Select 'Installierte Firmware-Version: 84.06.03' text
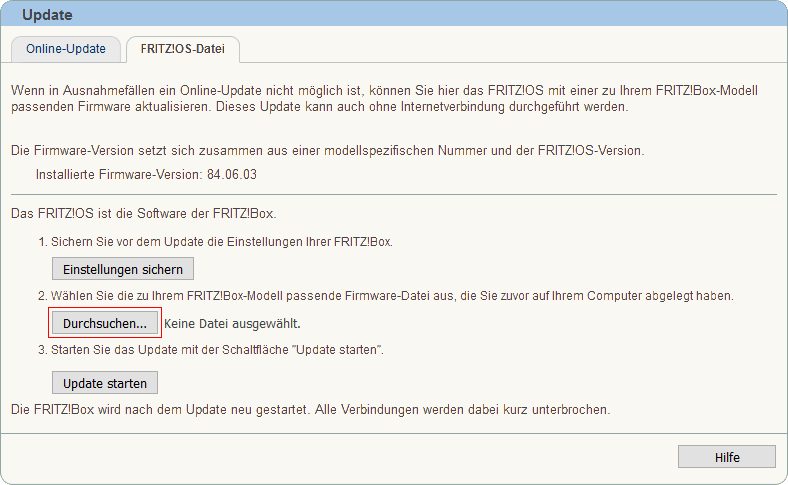Image resolution: width=788 pixels, height=485 pixels. point(146,174)
